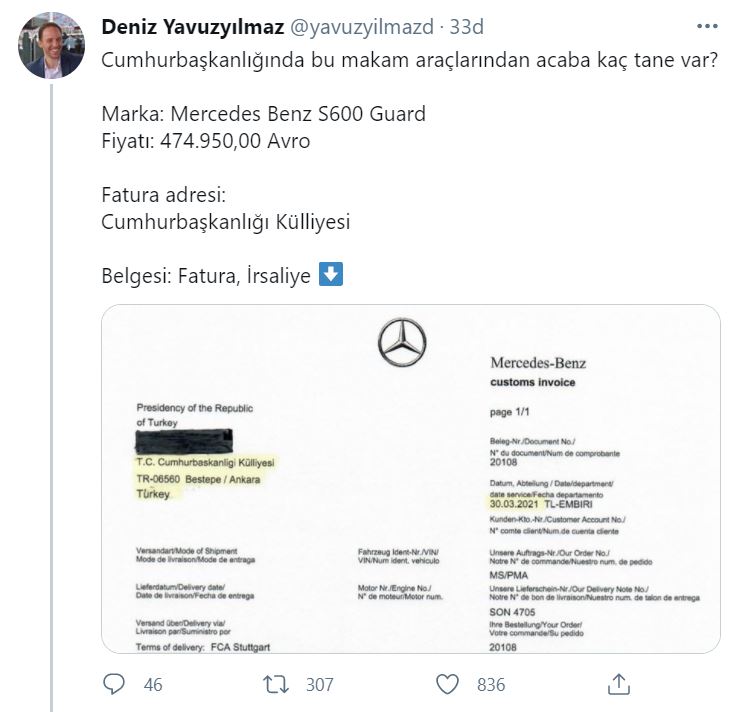Image resolution: width=741 pixels, height=712 pixels.
Task: Click the retweet count 307
Action: tap(319, 684)
